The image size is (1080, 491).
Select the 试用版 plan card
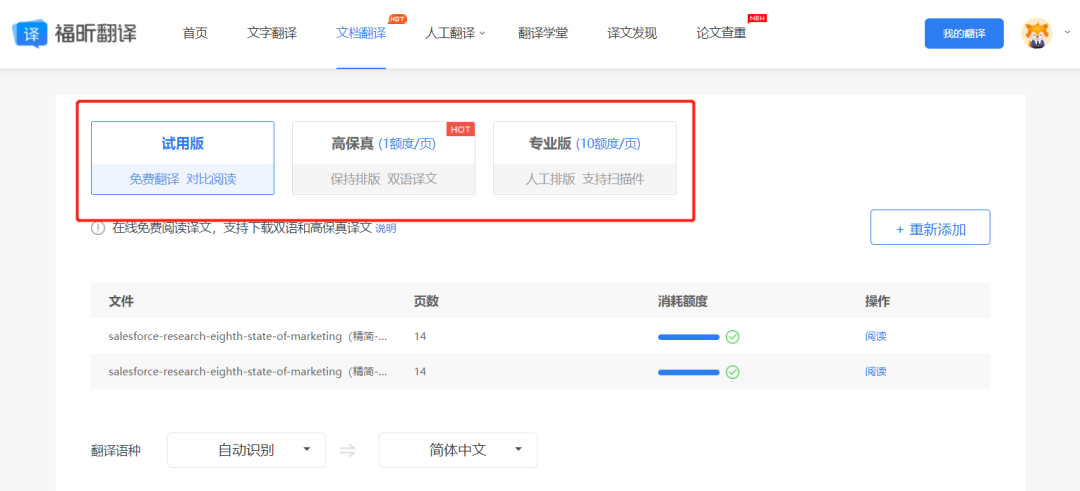click(x=183, y=158)
